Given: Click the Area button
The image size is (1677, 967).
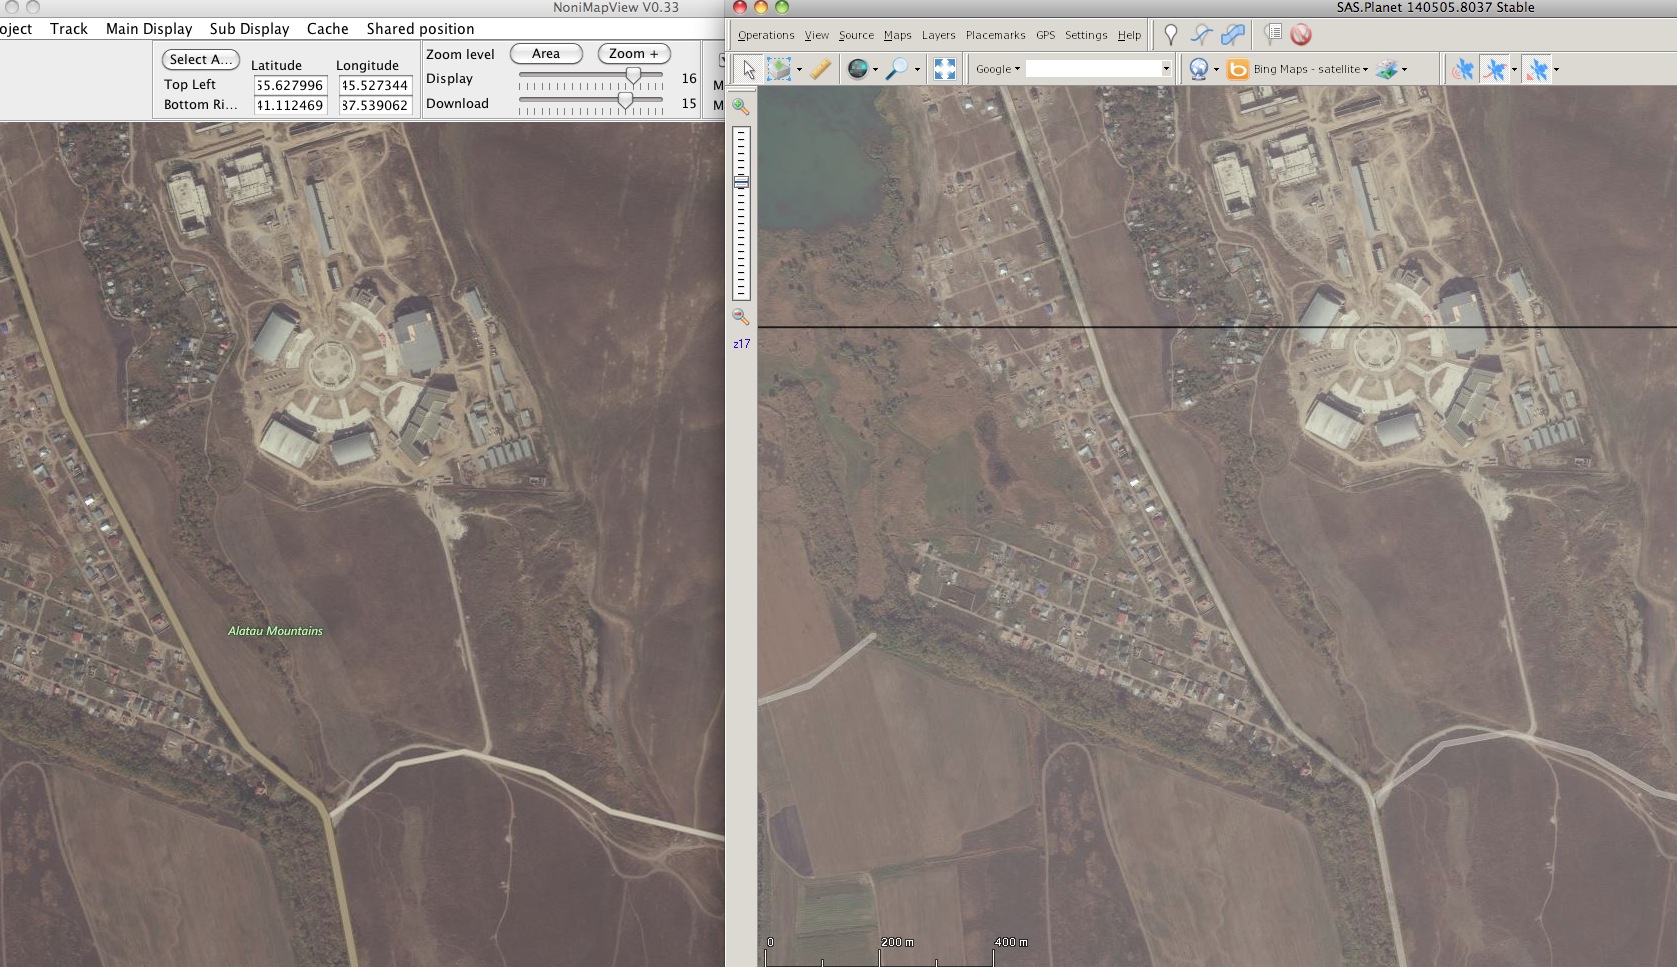Looking at the screenshot, I should tap(546, 54).
